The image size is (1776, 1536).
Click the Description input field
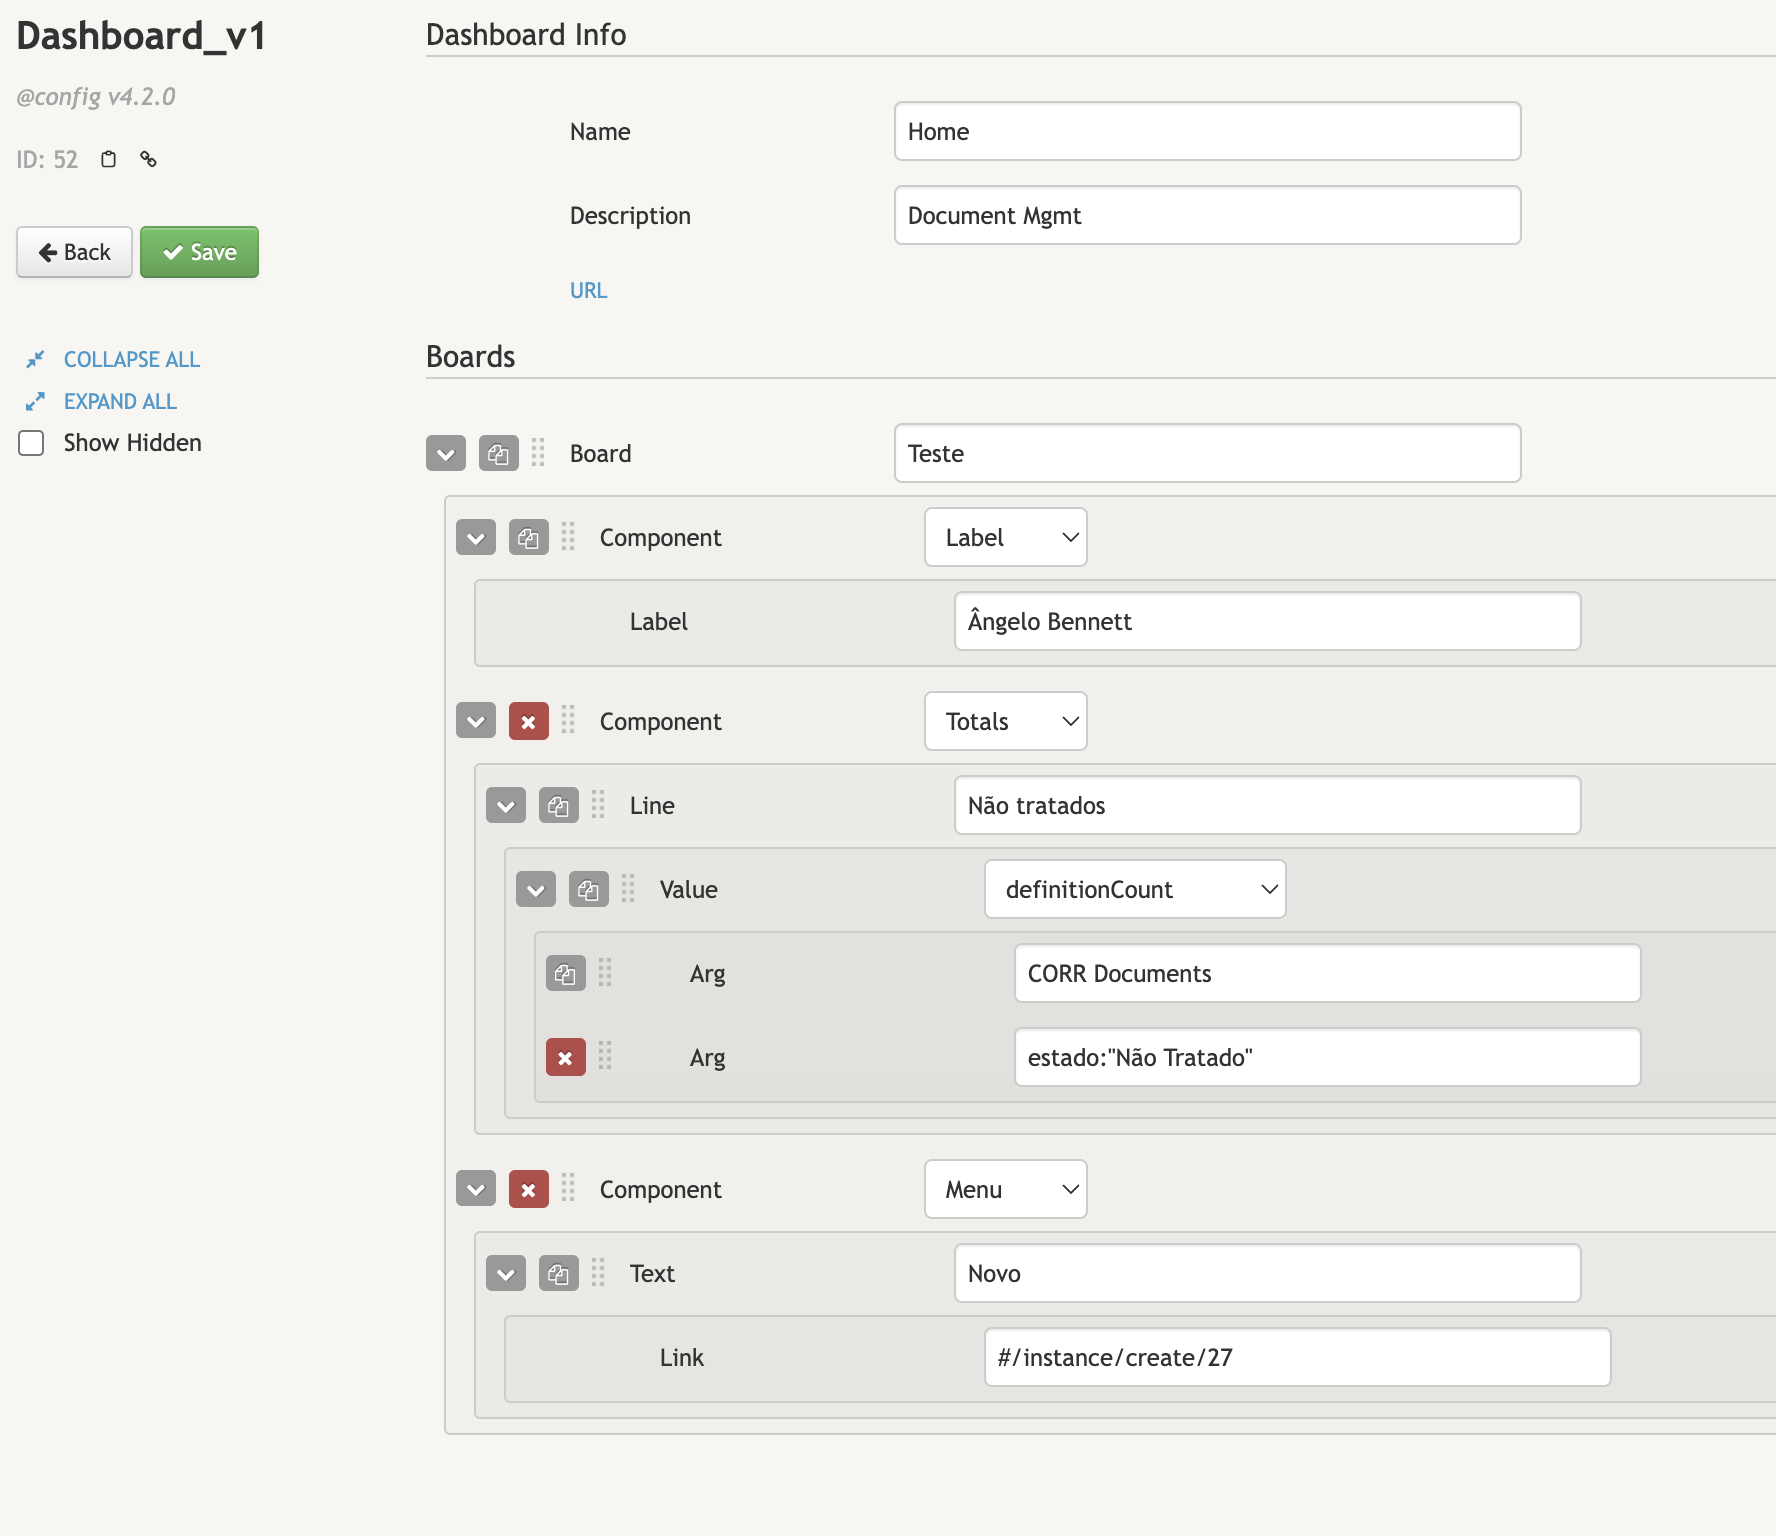pos(1207,216)
